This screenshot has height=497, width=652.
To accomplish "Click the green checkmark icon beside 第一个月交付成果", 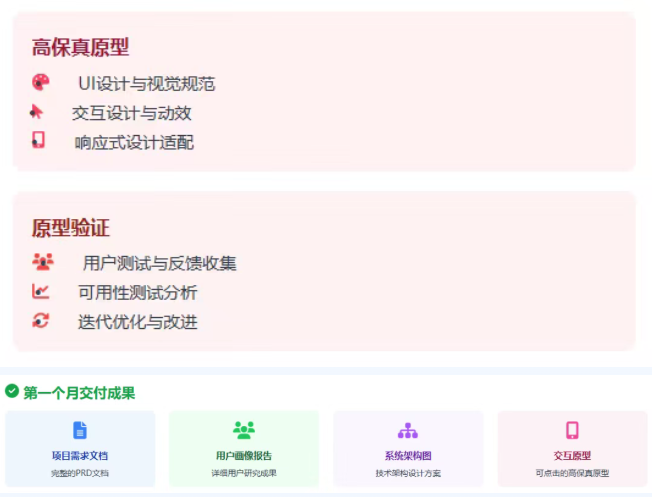I will point(12,392).
